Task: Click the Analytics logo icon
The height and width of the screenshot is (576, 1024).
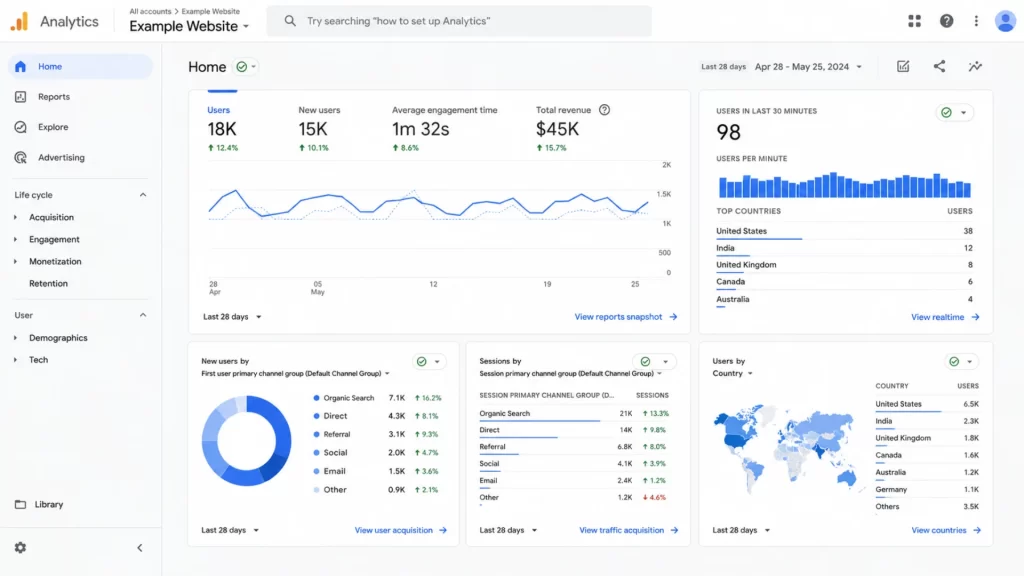Action: [x=20, y=21]
